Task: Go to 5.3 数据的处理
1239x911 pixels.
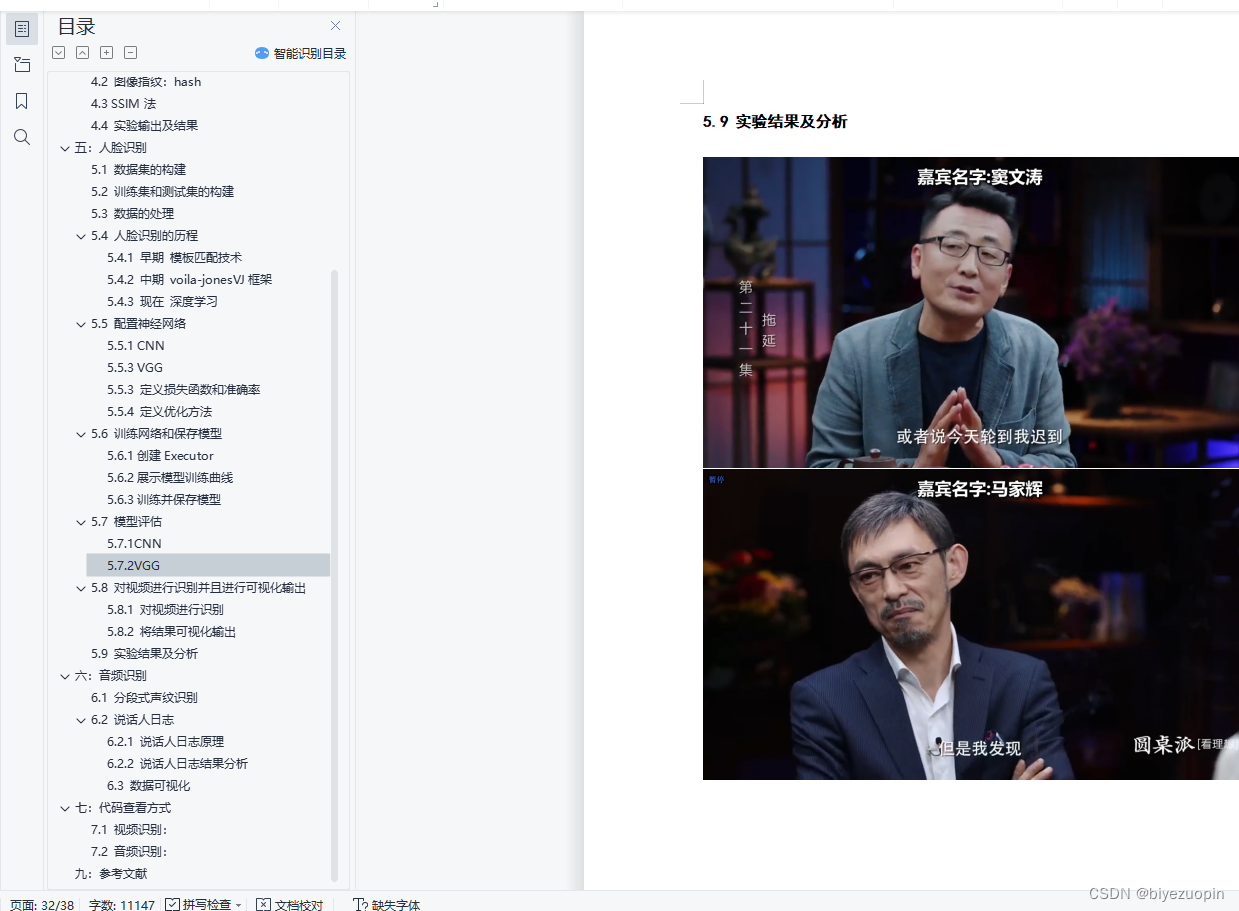Action: click(x=132, y=214)
